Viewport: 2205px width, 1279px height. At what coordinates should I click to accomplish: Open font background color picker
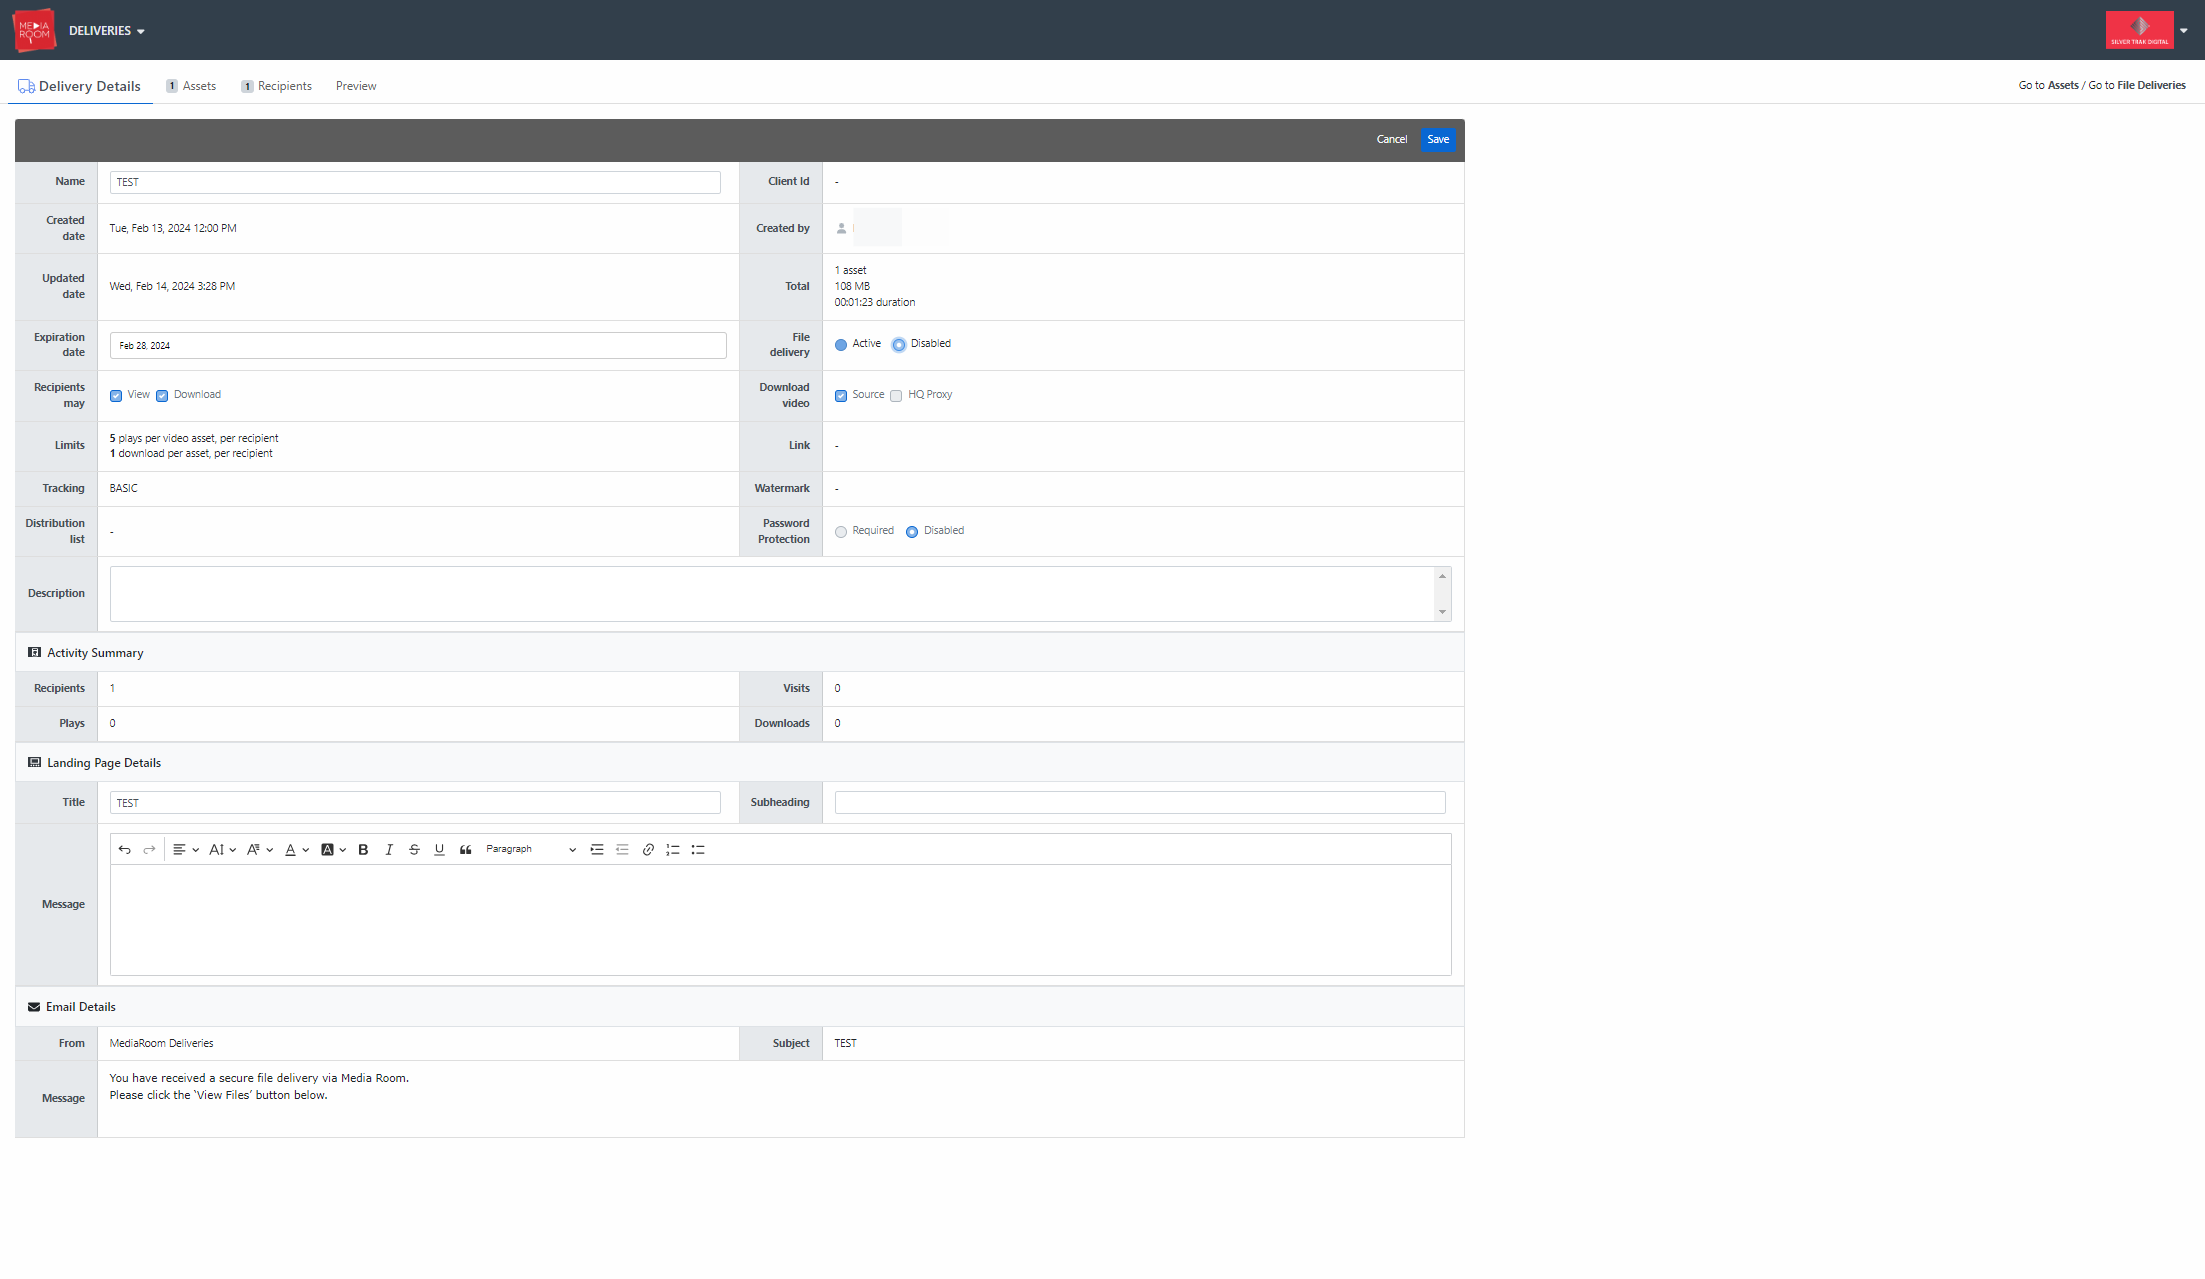point(333,850)
